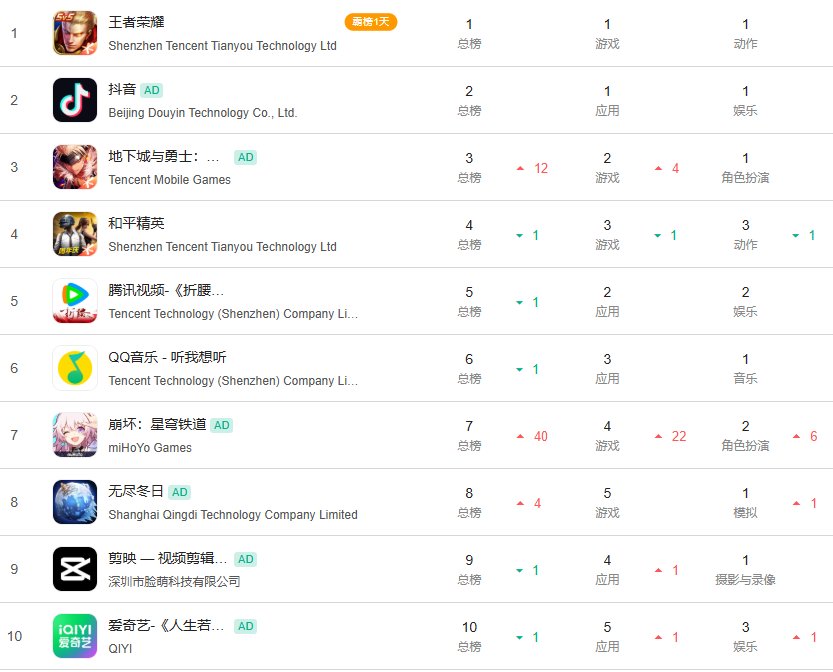Image resolution: width=833 pixels, height=672 pixels.
Task: Open the 王者荣耀 app title link
Action: [136, 22]
